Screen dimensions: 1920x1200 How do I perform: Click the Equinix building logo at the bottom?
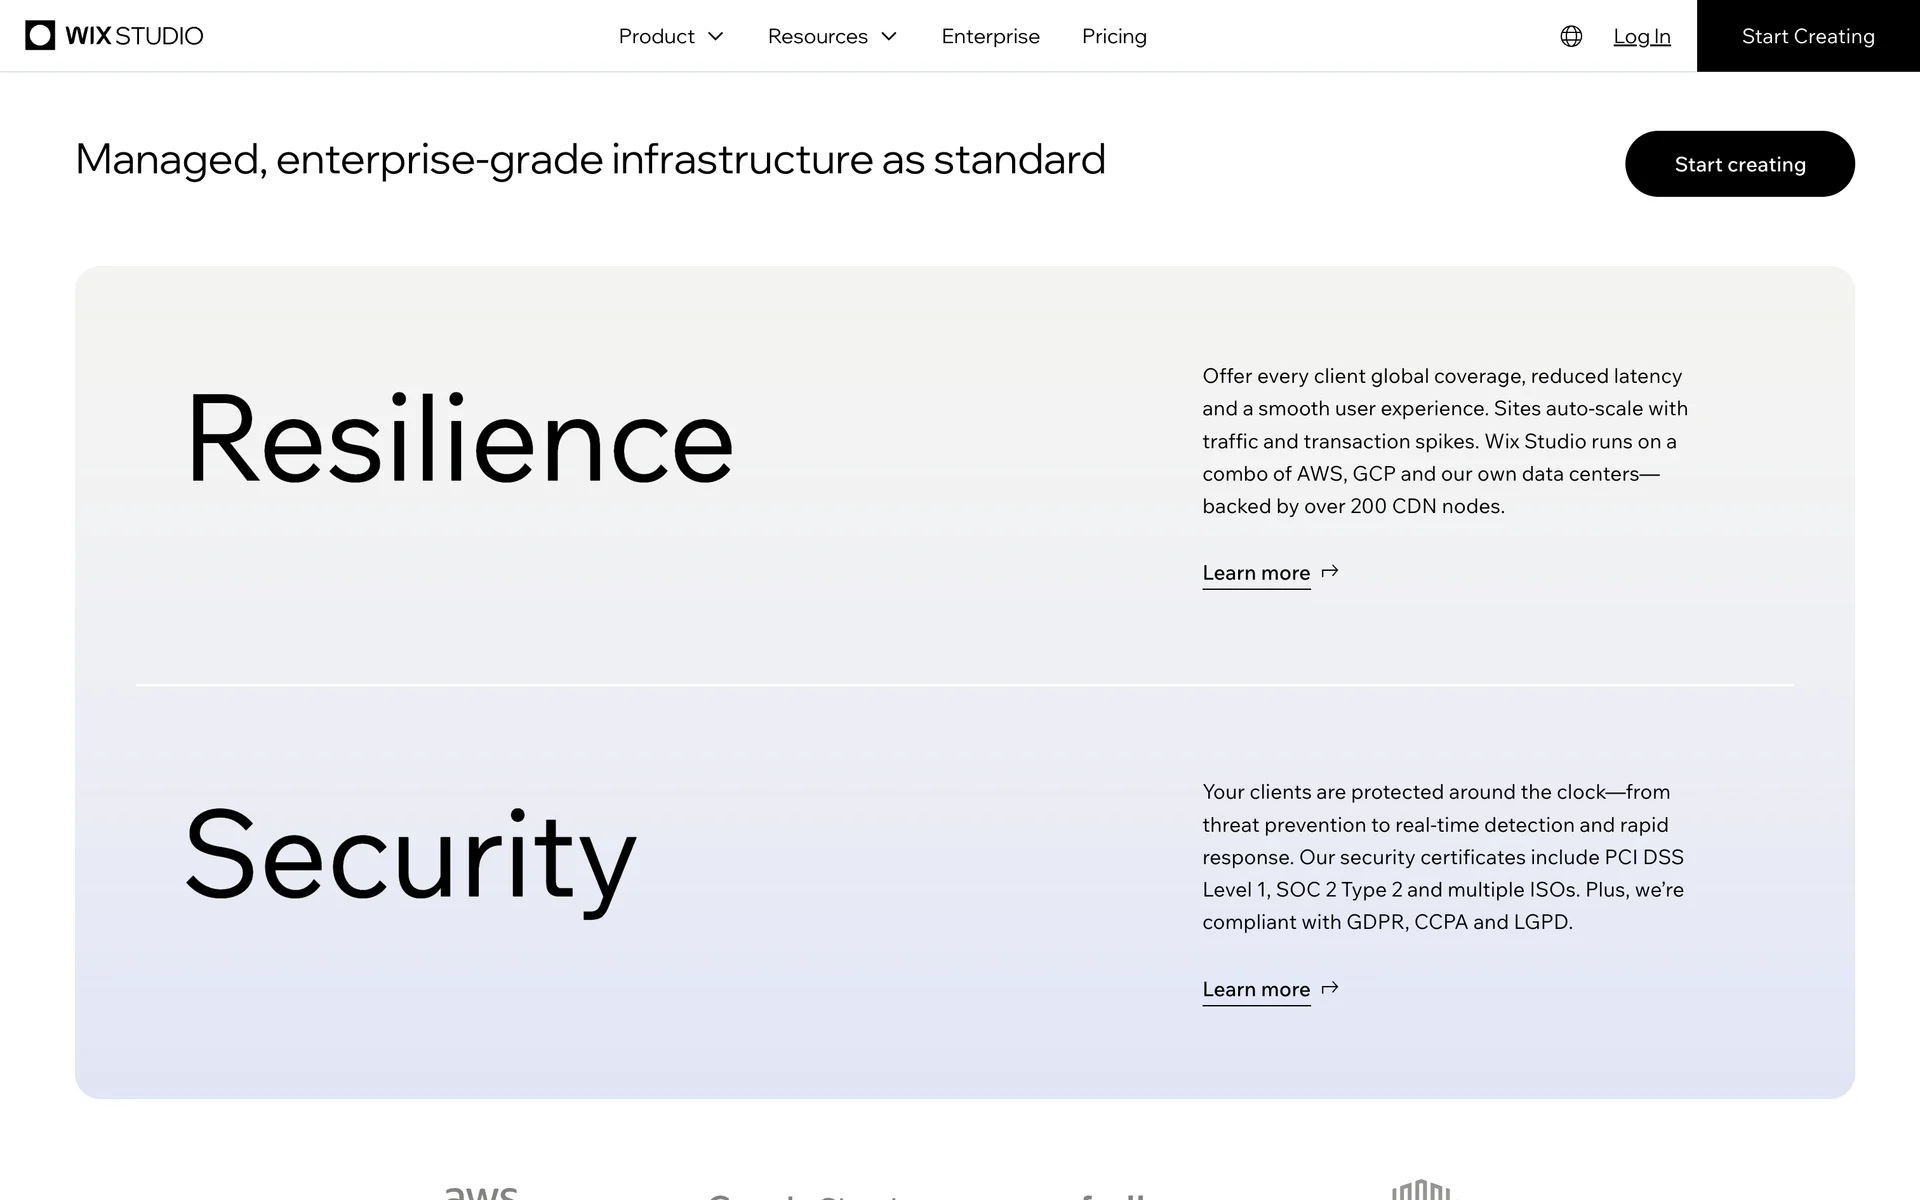click(x=1421, y=1190)
